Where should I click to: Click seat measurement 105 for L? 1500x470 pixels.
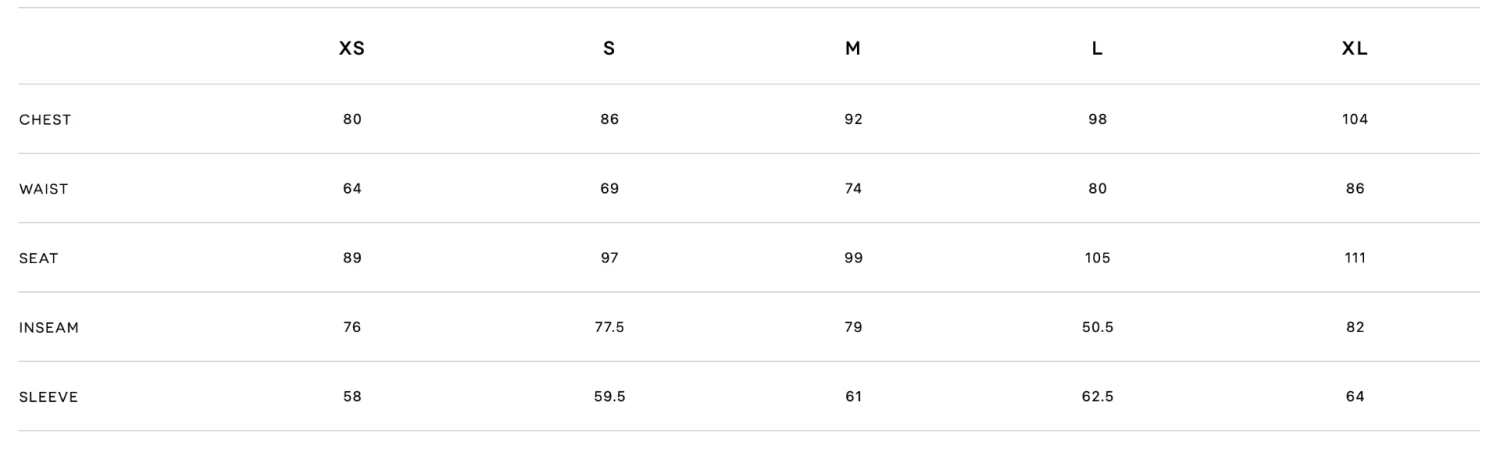(x=1097, y=258)
